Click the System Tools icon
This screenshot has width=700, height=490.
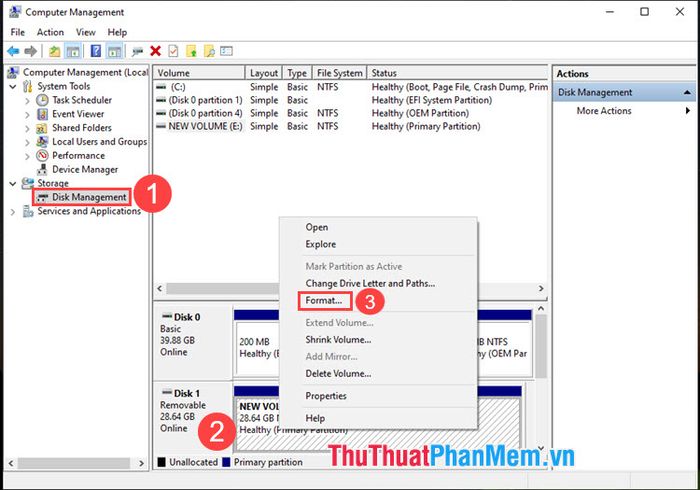tap(28, 86)
